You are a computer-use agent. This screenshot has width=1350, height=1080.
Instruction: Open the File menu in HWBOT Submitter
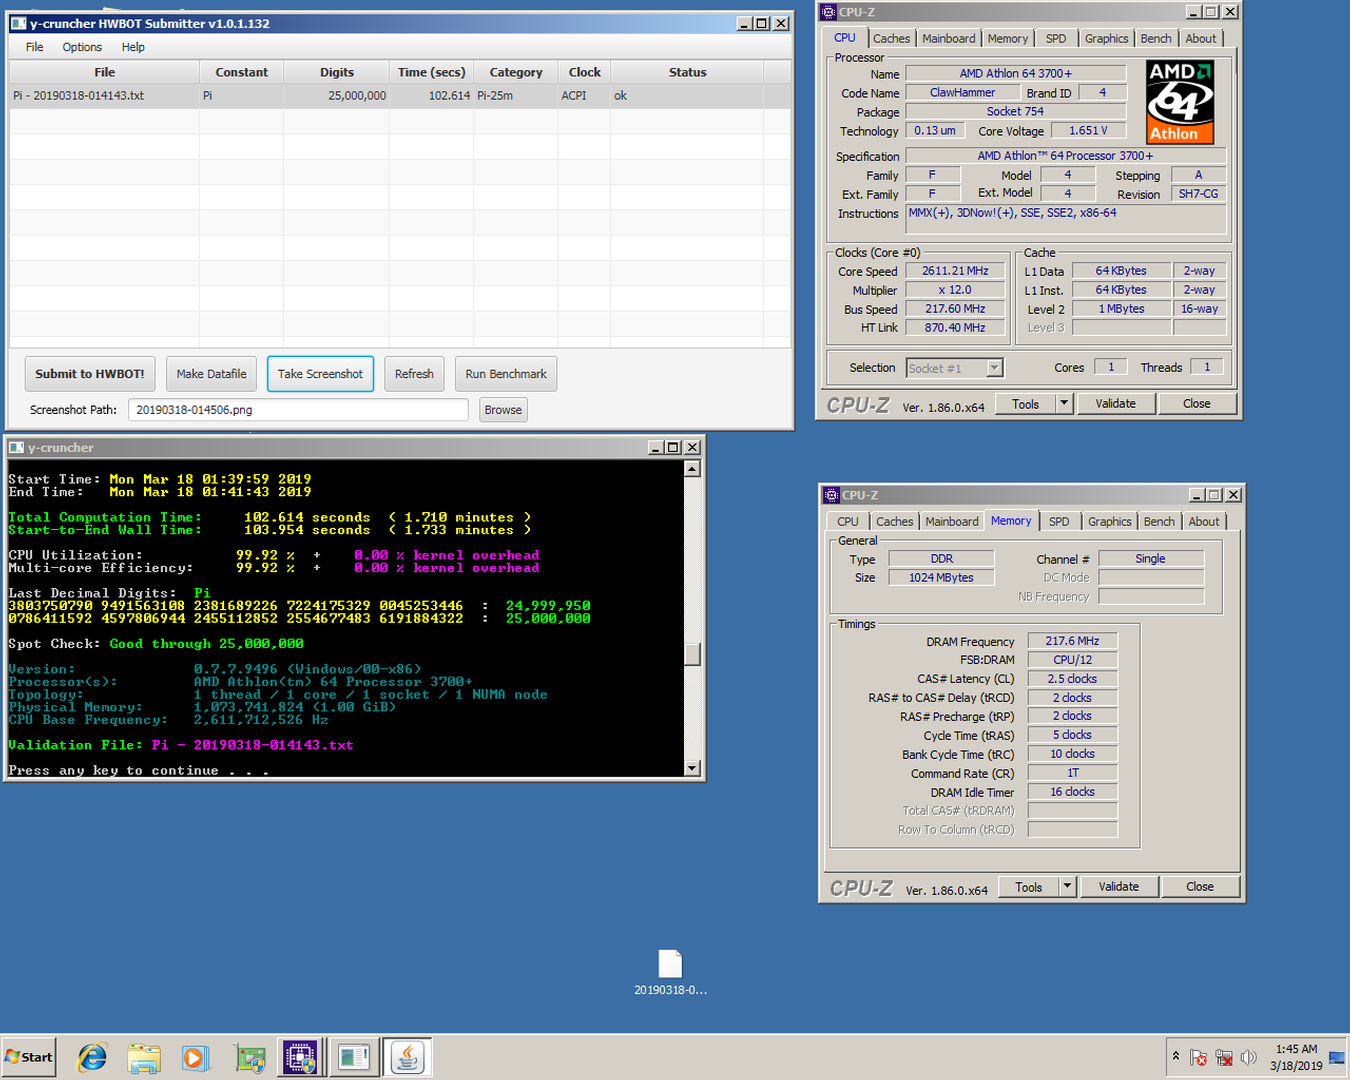pyautogui.click(x=34, y=47)
